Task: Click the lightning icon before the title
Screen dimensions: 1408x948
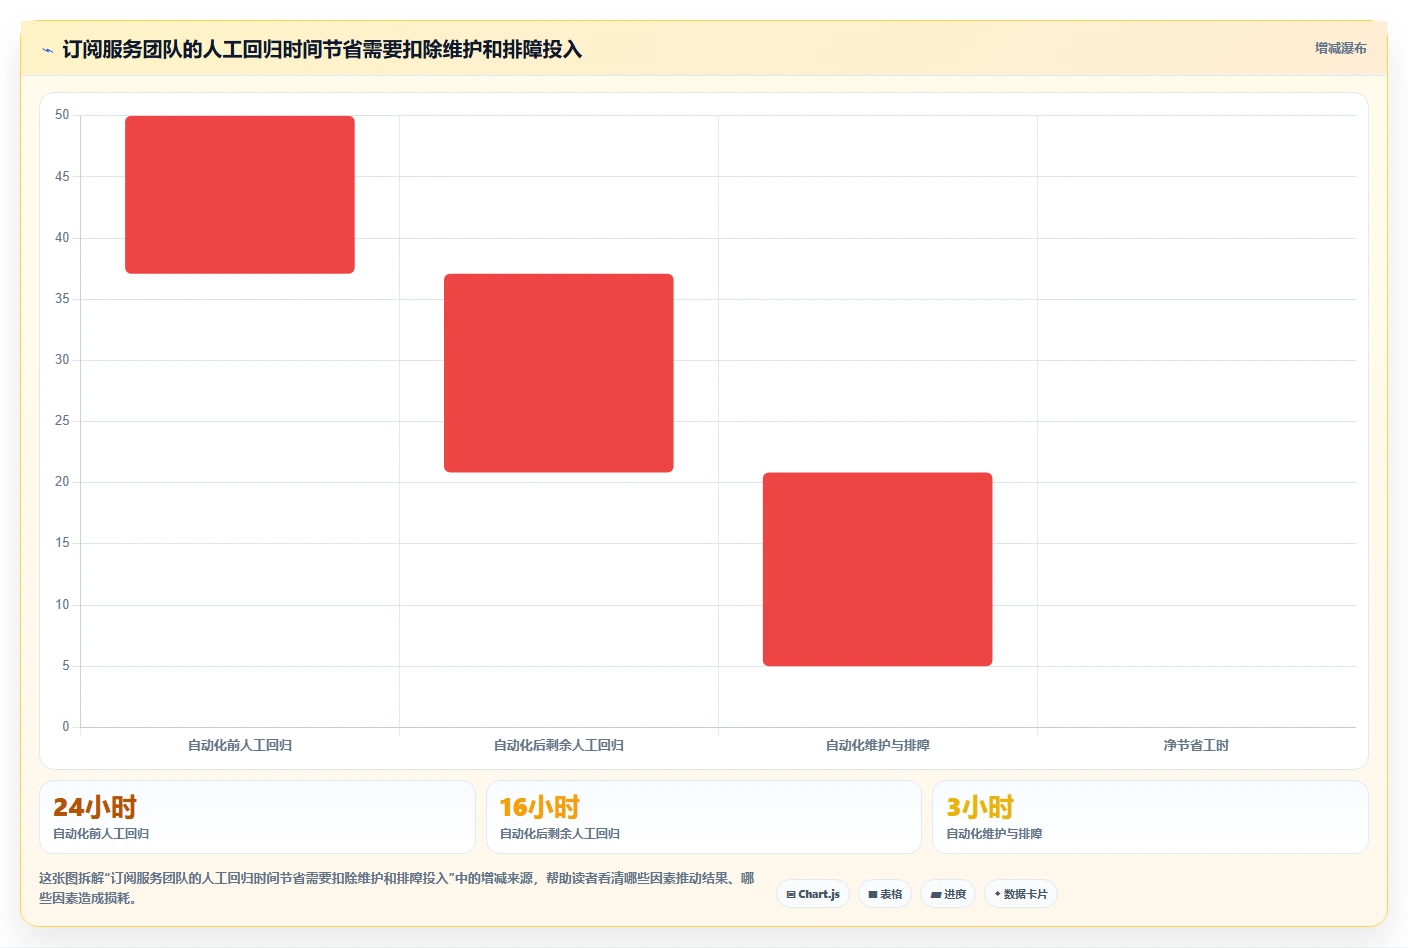Action: click(x=47, y=50)
